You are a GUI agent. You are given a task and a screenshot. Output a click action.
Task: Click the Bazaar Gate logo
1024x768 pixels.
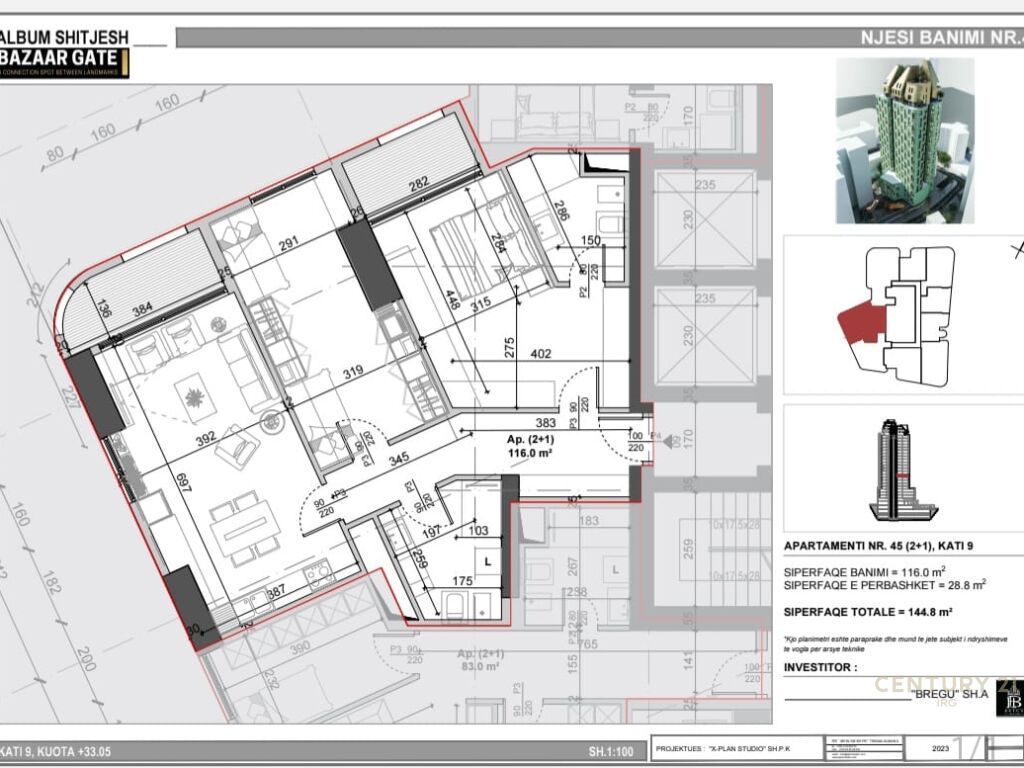64,58
